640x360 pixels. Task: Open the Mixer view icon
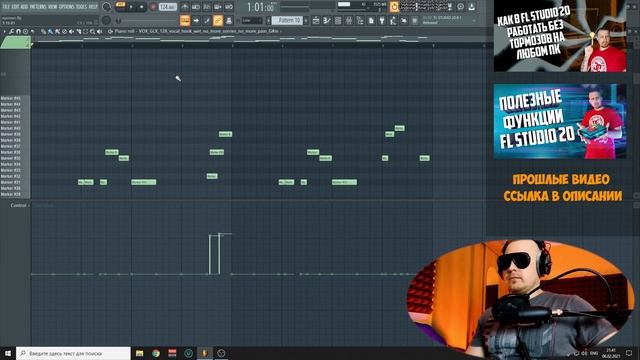(x=349, y=20)
